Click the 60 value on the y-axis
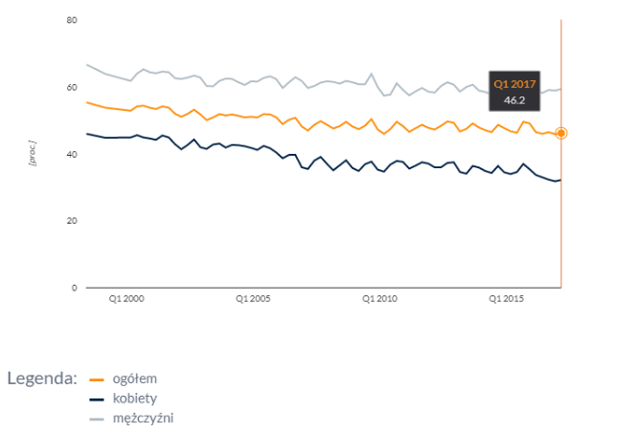The width and height of the screenshot is (640, 432). pos(71,88)
